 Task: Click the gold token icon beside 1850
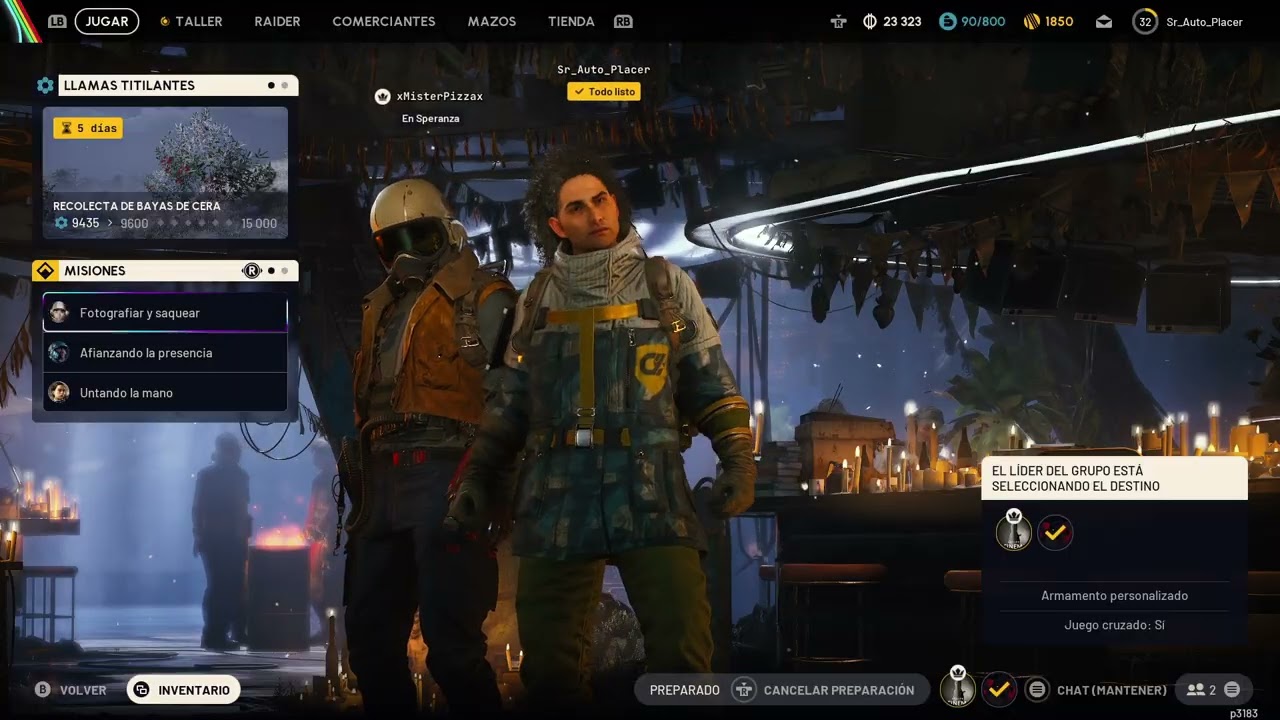coord(1031,21)
